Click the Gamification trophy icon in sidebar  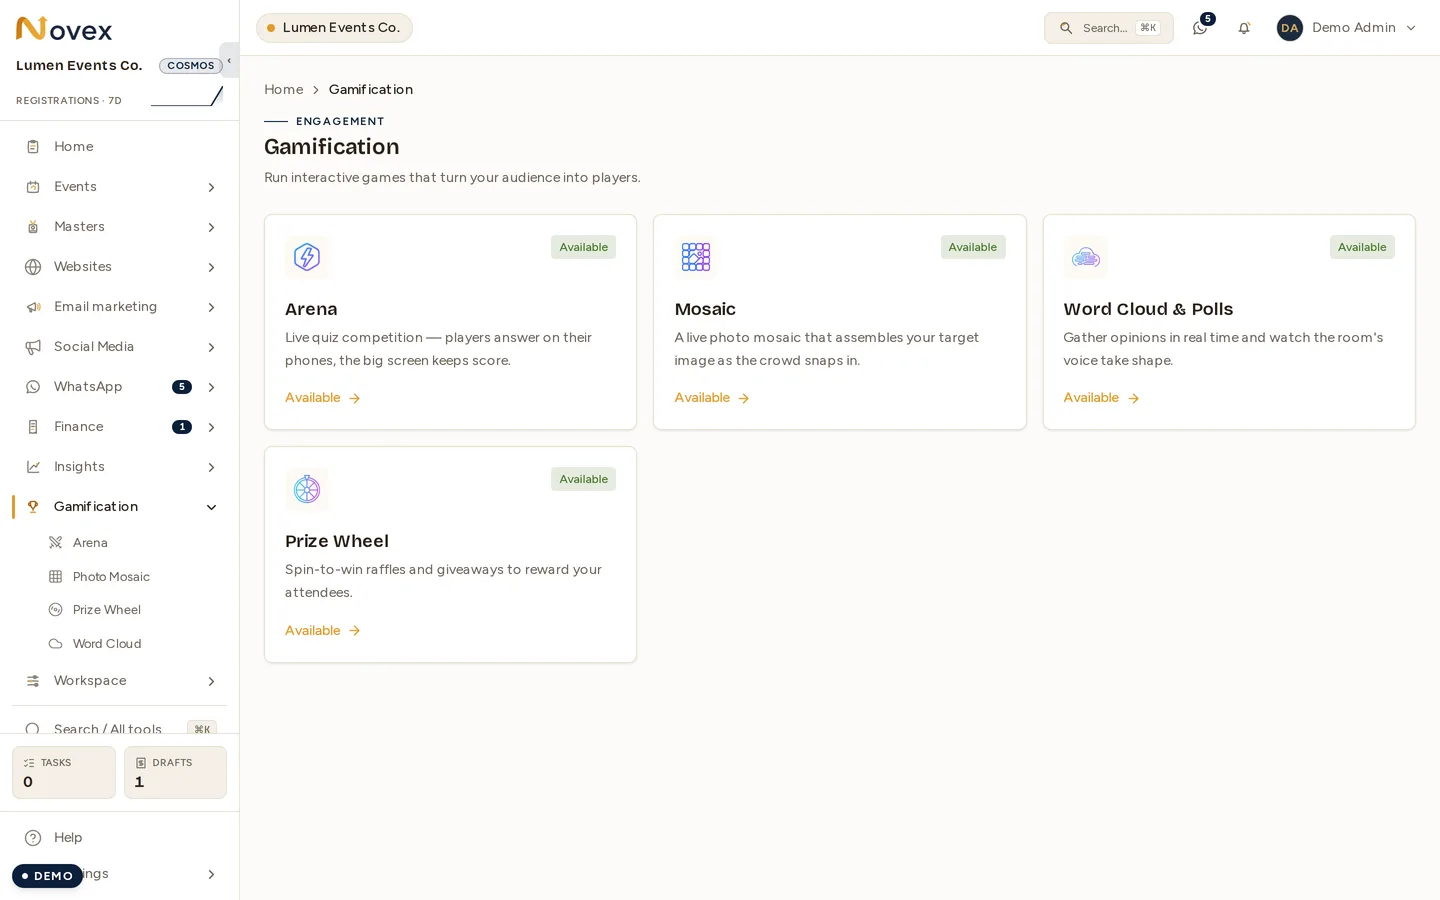click(x=33, y=507)
